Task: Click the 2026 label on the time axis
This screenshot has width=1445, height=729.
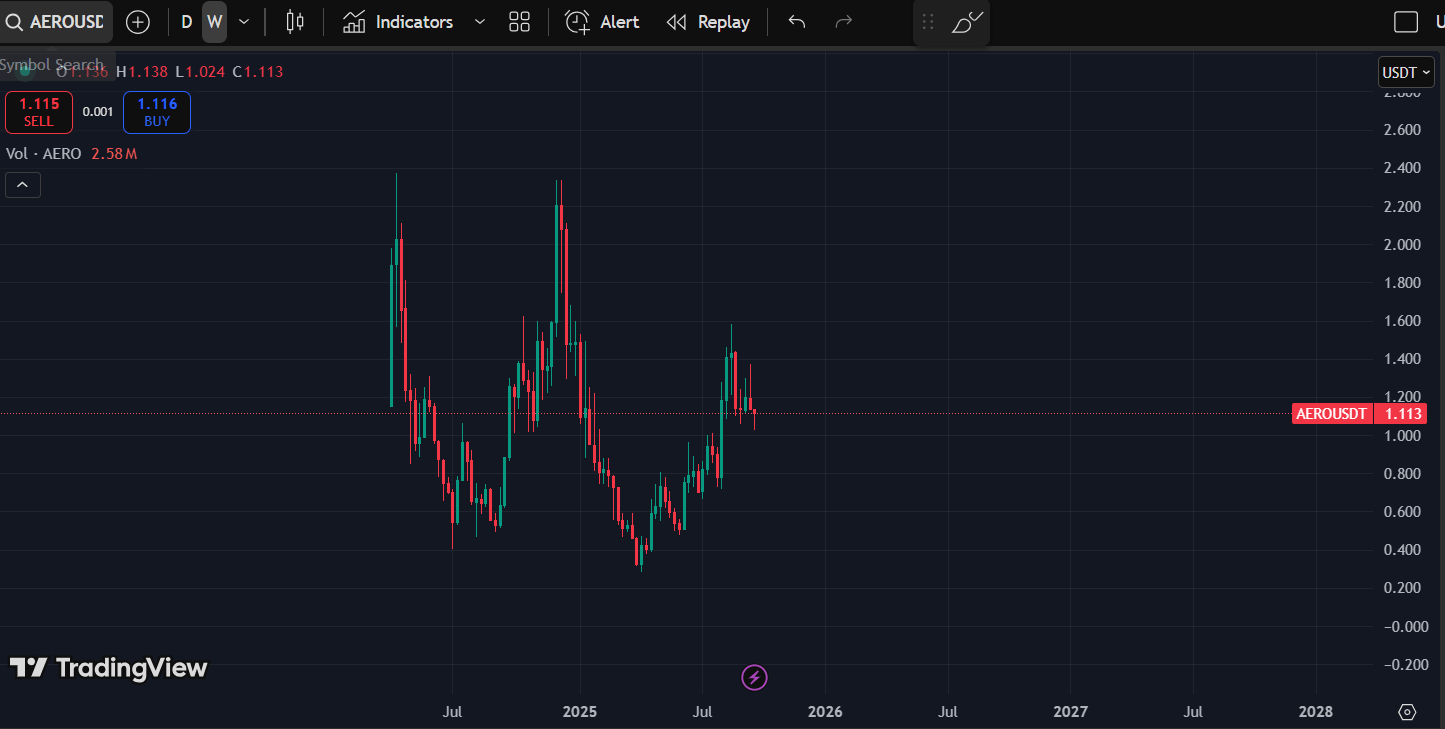Action: [825, 712]
